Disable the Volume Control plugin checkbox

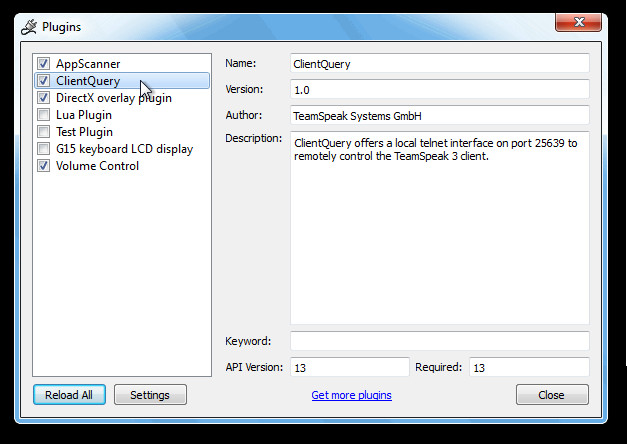(x=43, y=165)
